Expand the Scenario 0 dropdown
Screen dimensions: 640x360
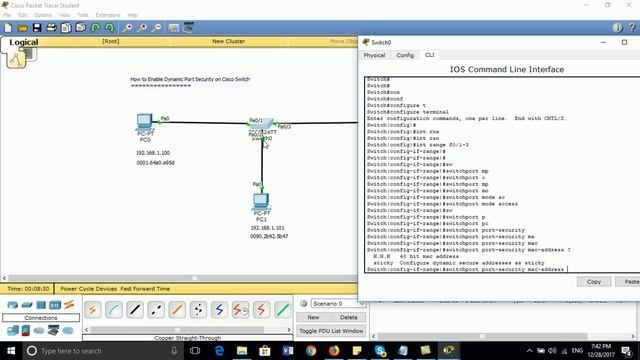[x=338, y=304]
